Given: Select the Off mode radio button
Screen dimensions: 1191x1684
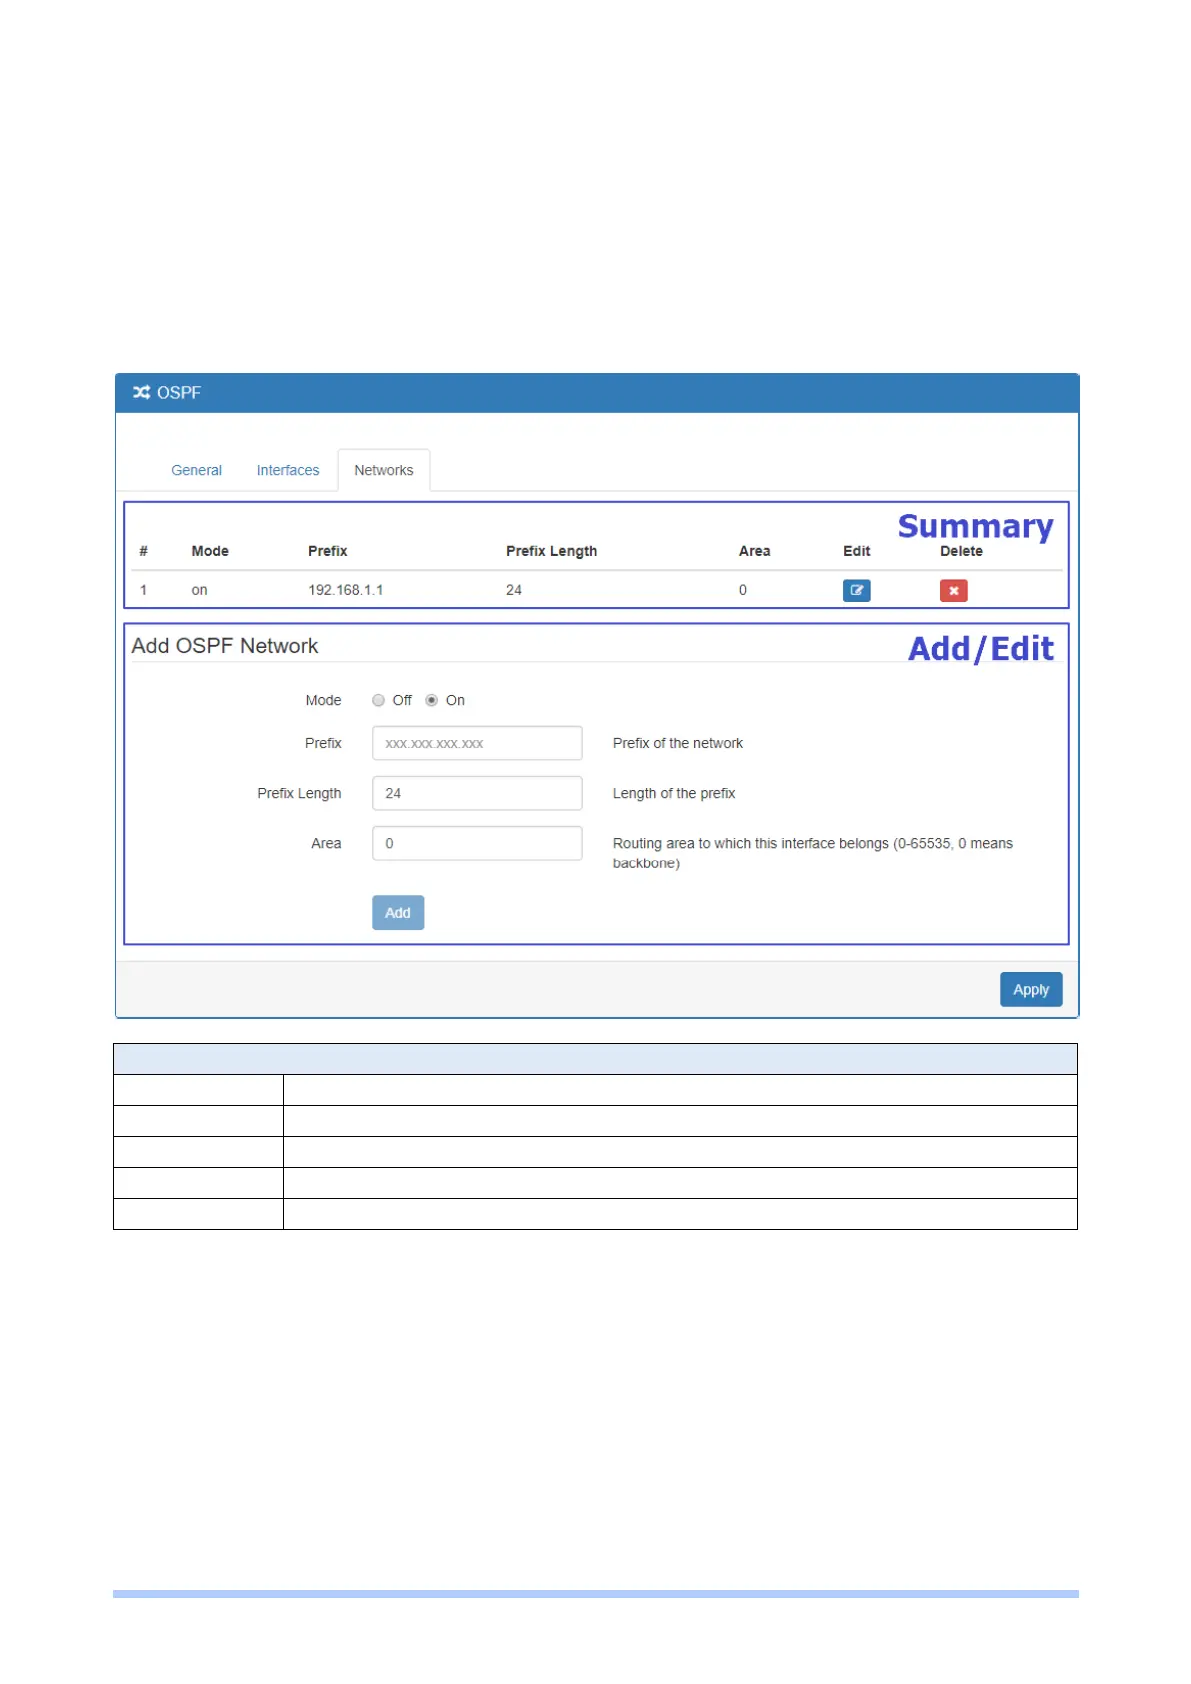Looking at the screenshot, I should point(378,700).
